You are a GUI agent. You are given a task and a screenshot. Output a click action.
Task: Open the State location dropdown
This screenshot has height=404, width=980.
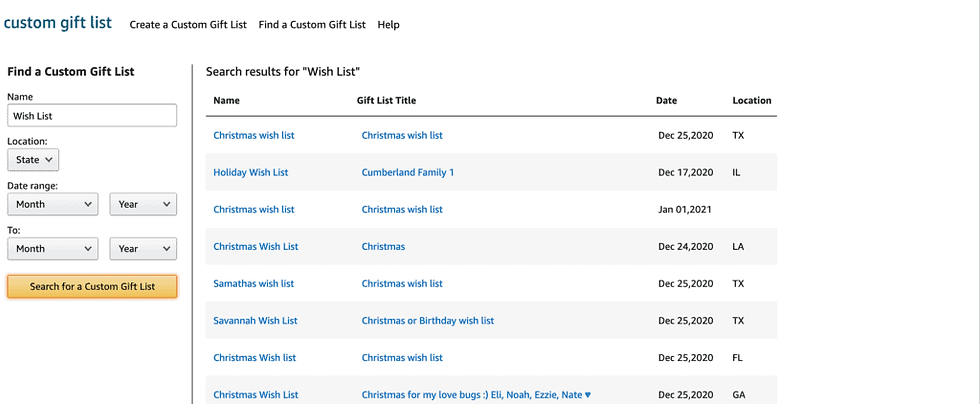pyautogui.click(x=33, y=159)
